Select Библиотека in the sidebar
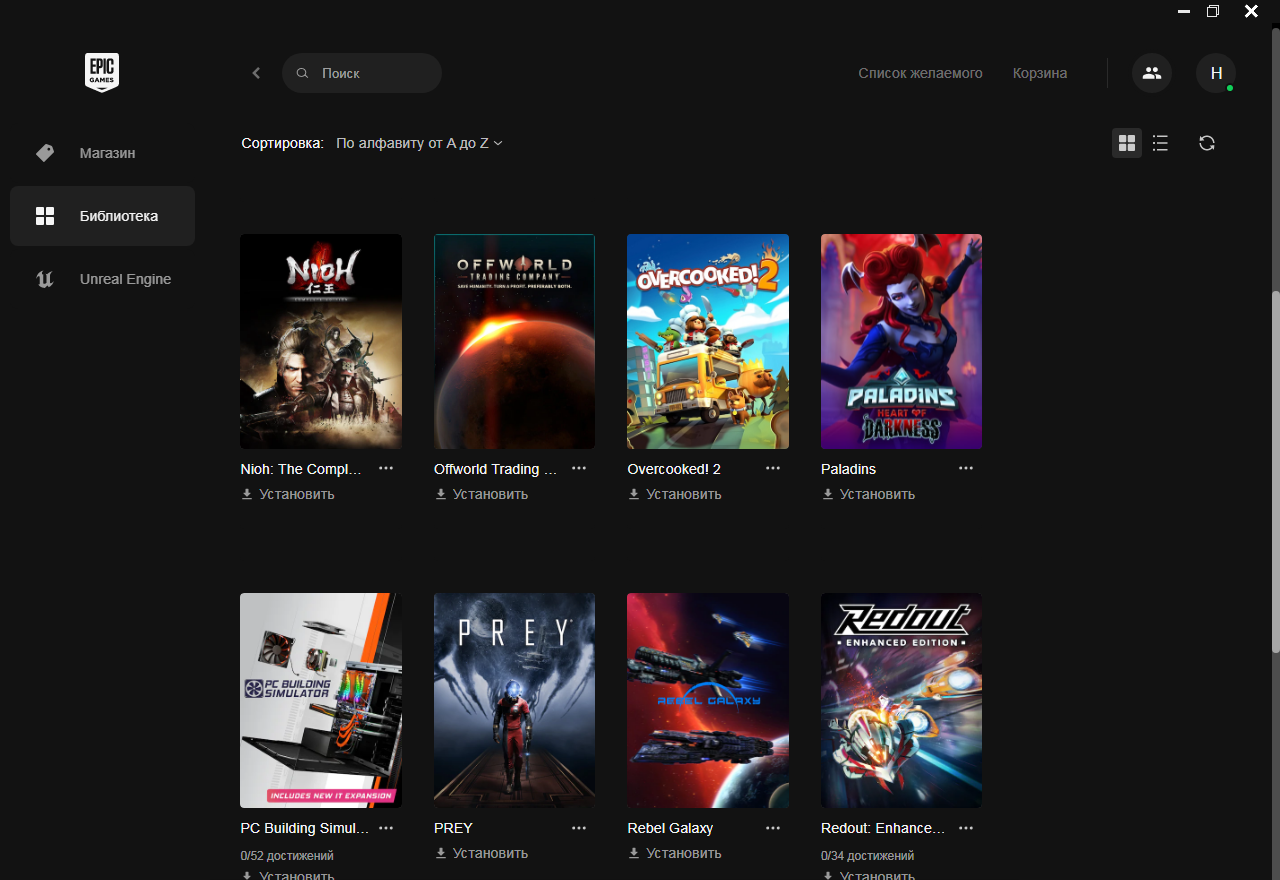 tap(102, 216)
